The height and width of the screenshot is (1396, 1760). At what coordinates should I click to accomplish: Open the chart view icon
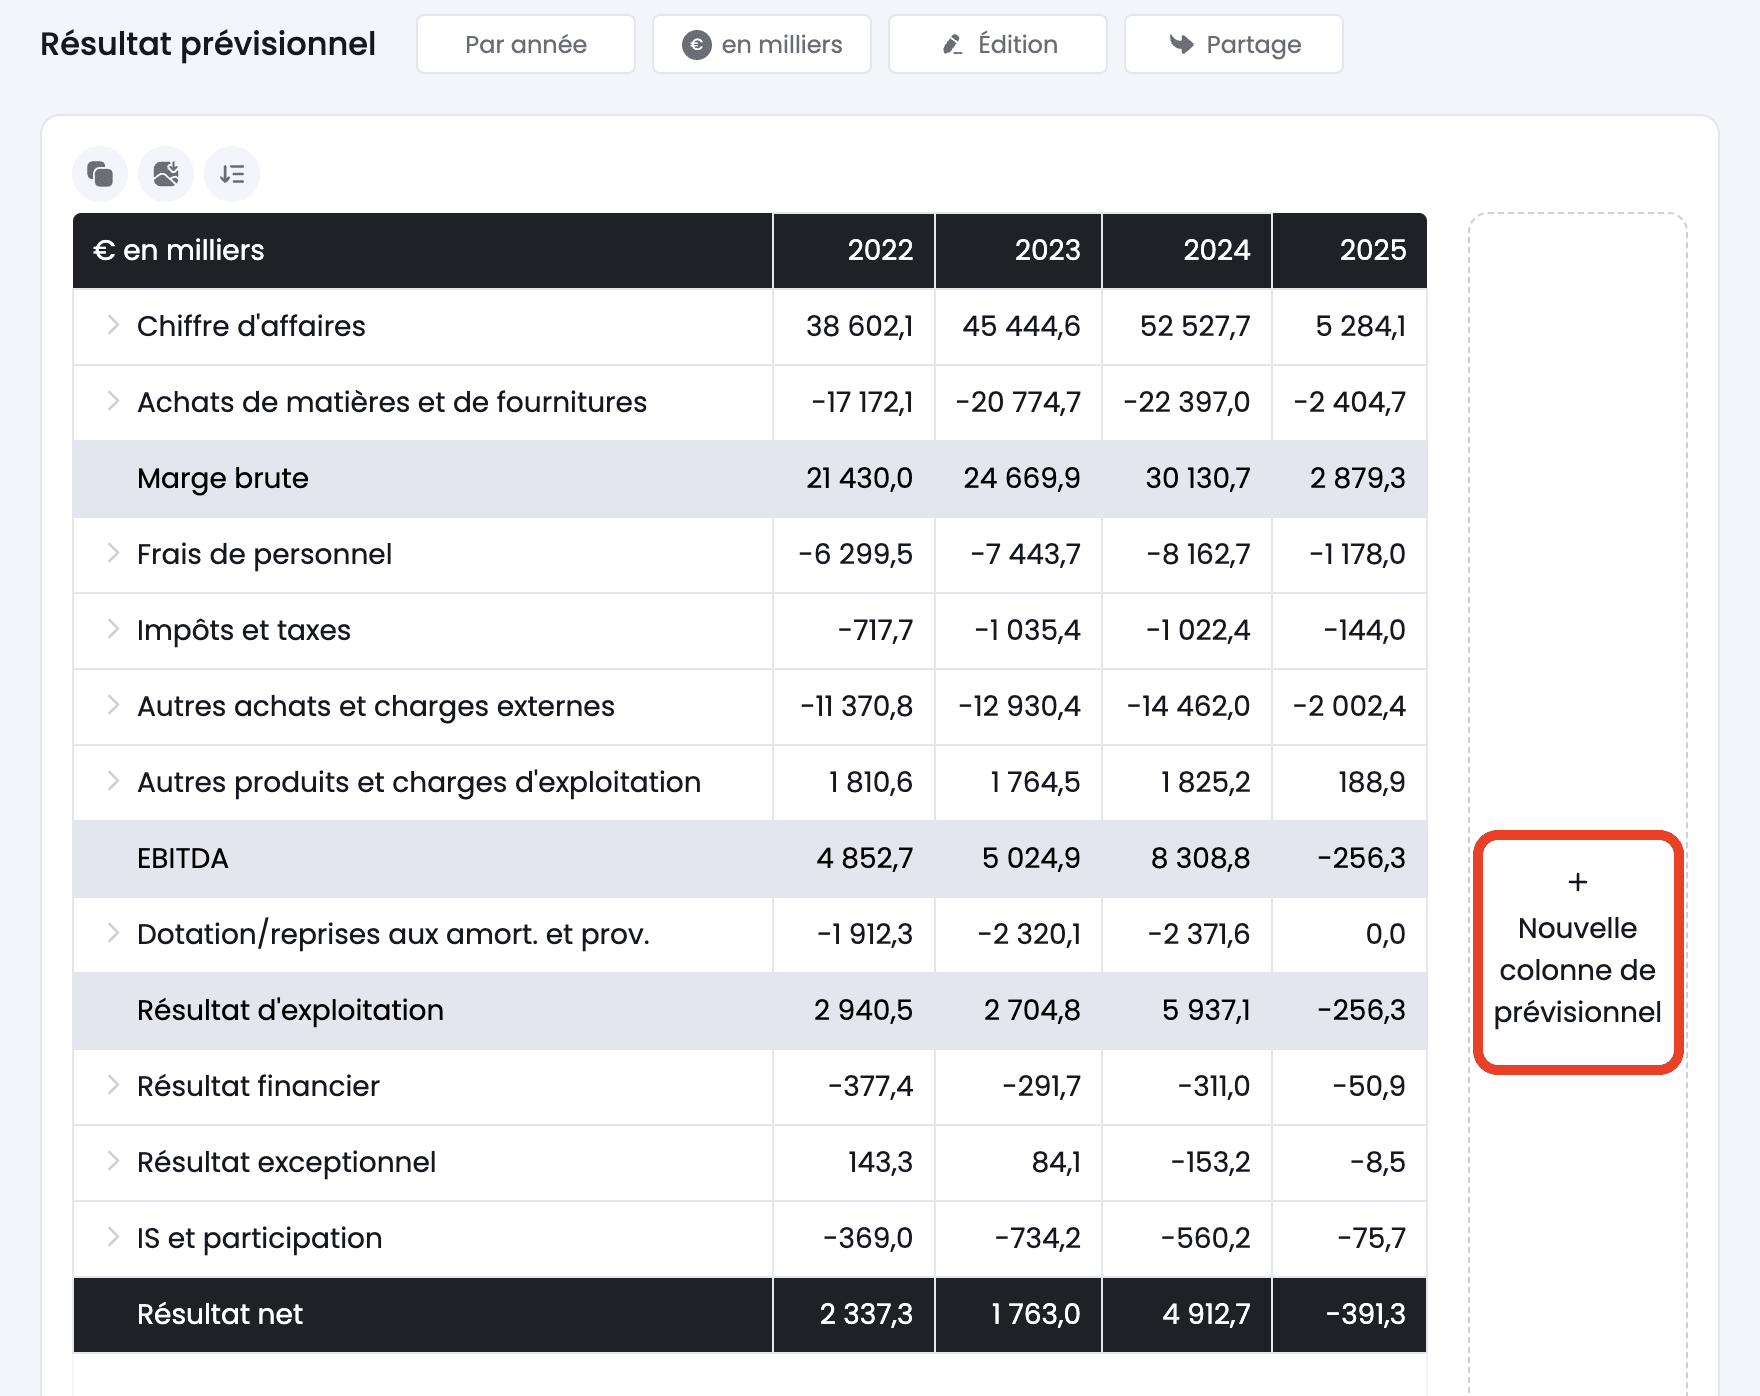[x=166, y=174]
